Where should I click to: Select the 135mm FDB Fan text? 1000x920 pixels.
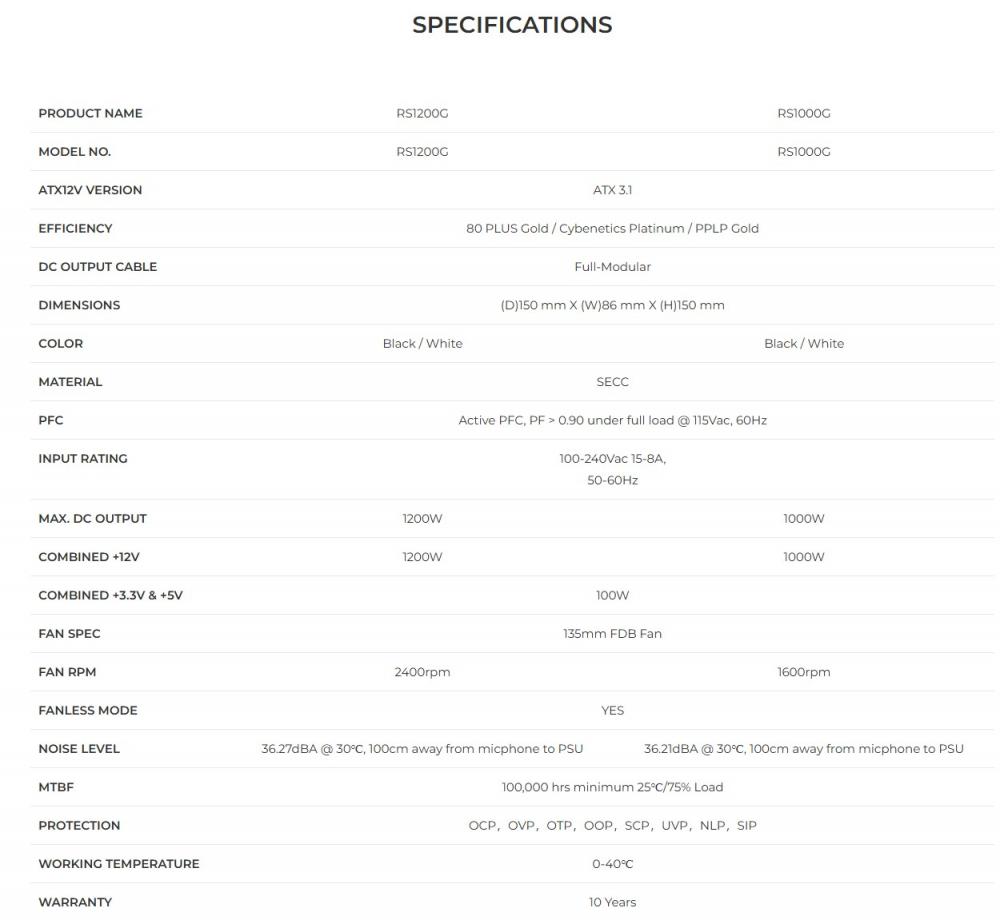[x=612, y=634]
